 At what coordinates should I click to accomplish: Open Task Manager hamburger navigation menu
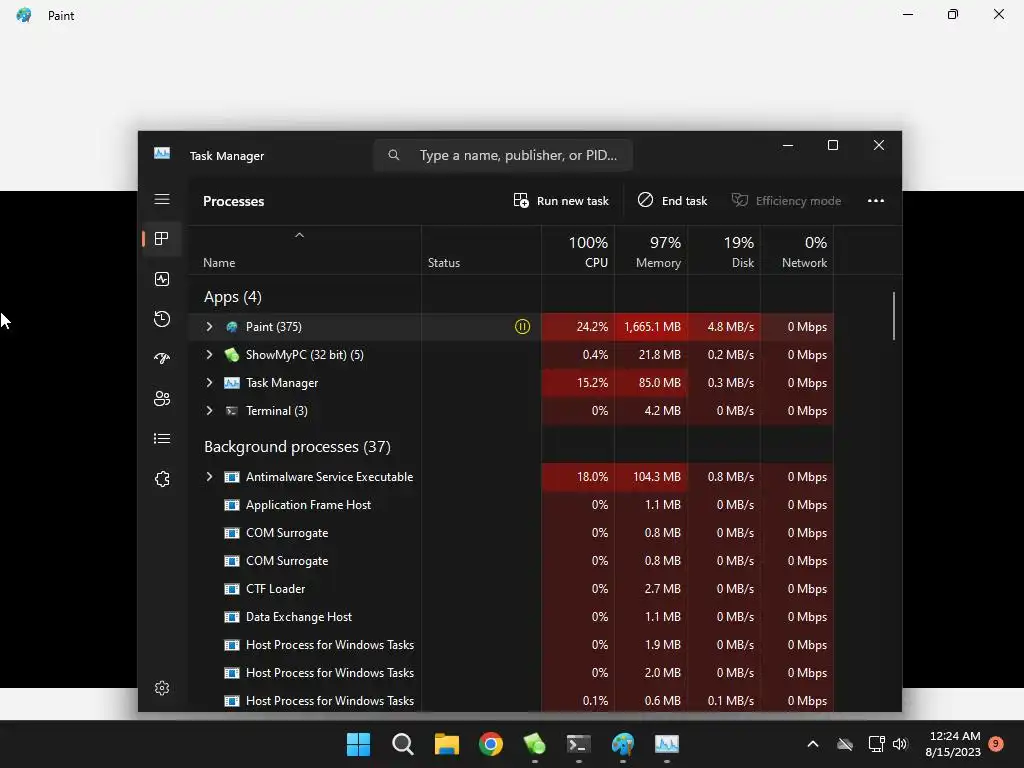coord(162,199)
